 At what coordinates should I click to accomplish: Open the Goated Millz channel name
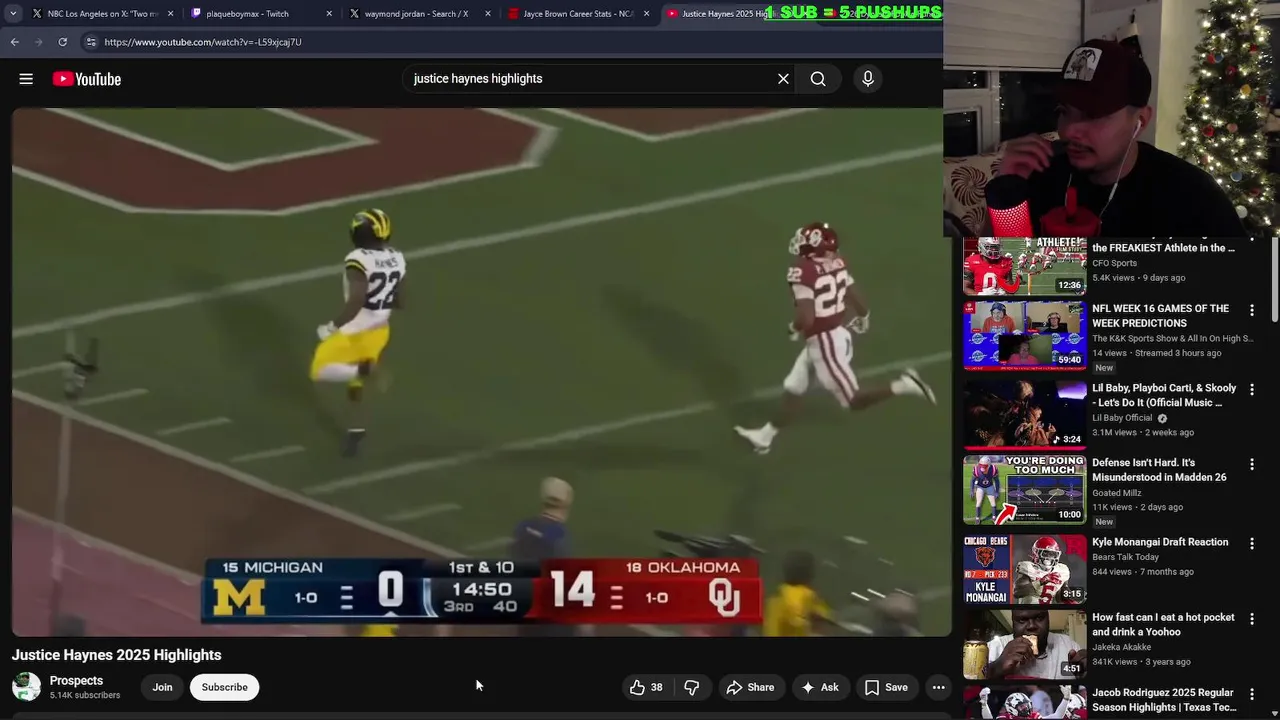[1117, 493]
